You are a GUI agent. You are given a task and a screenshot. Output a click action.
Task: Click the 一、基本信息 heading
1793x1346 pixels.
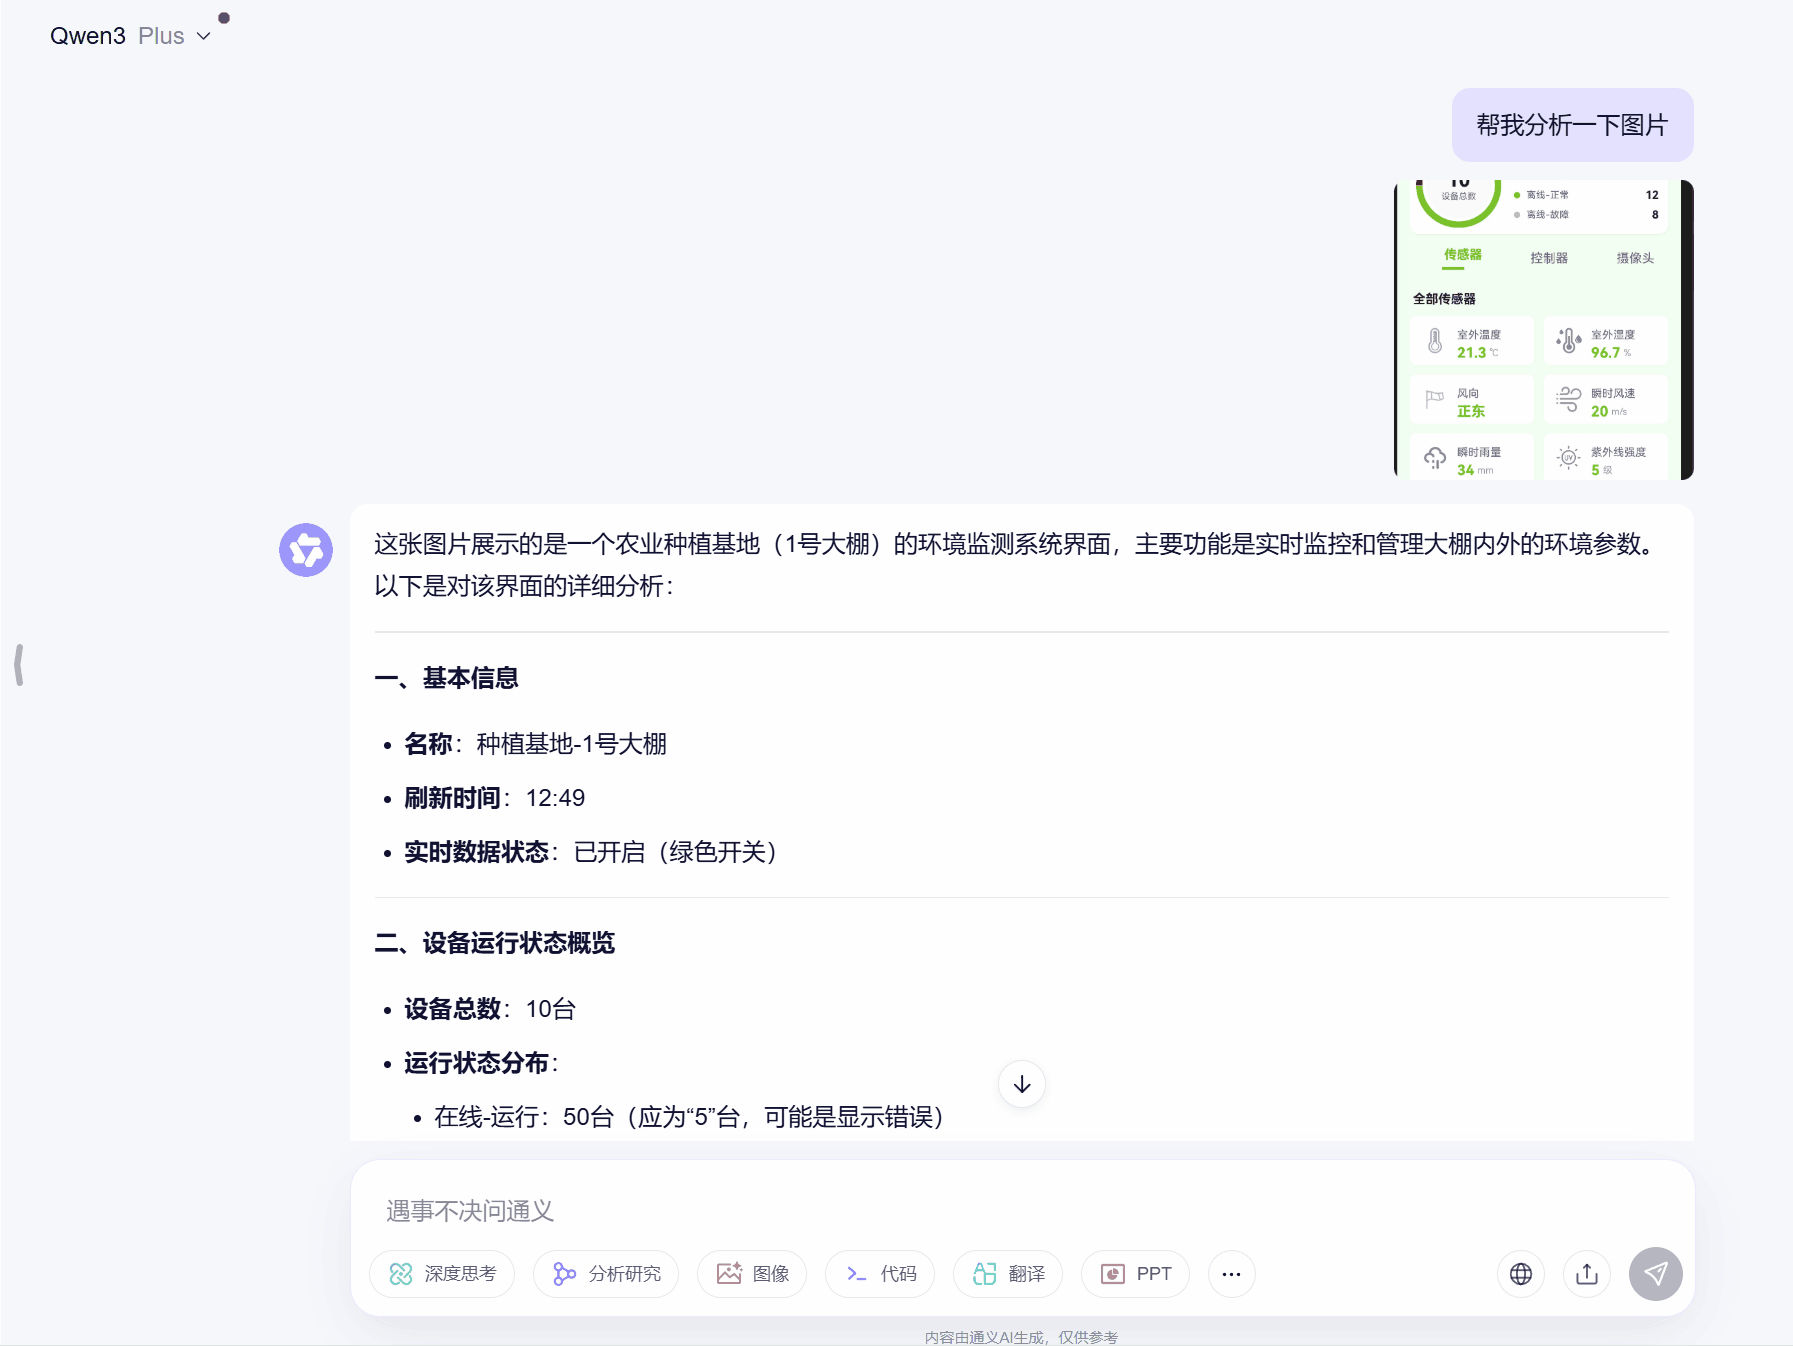(x=446, y=678)
